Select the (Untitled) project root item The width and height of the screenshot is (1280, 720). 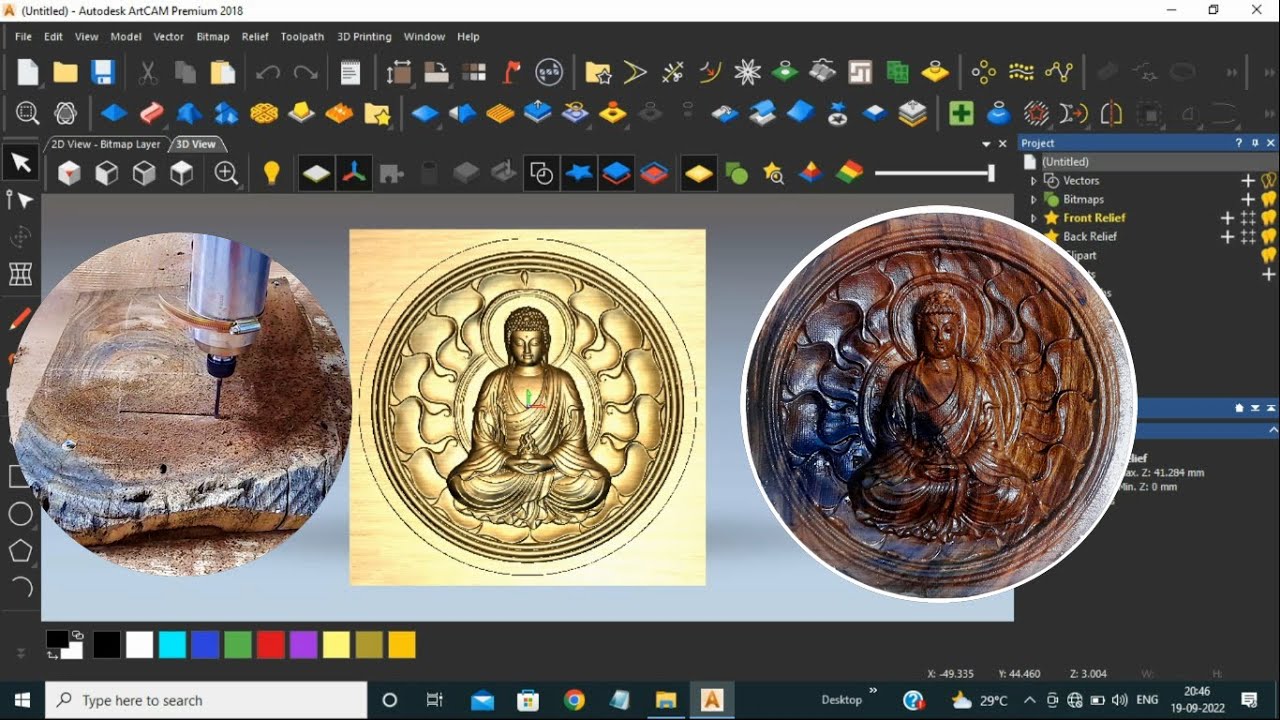(1065, 162)
